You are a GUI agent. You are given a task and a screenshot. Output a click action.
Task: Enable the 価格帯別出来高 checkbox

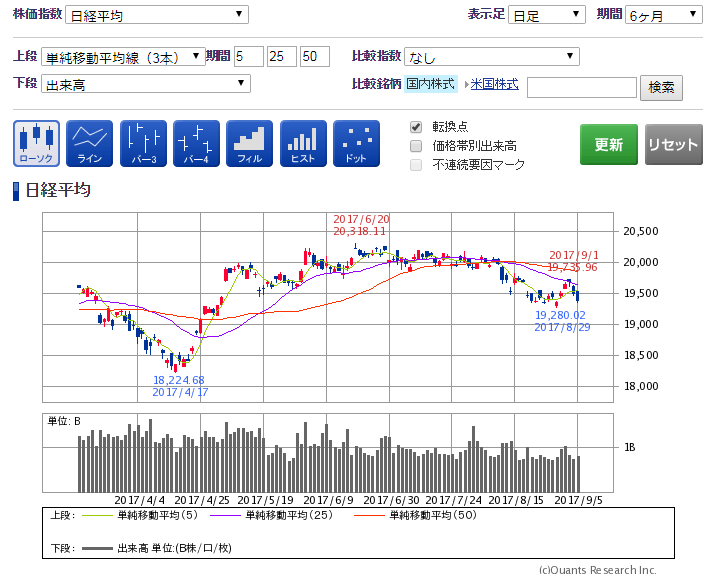tap(416, 146)
